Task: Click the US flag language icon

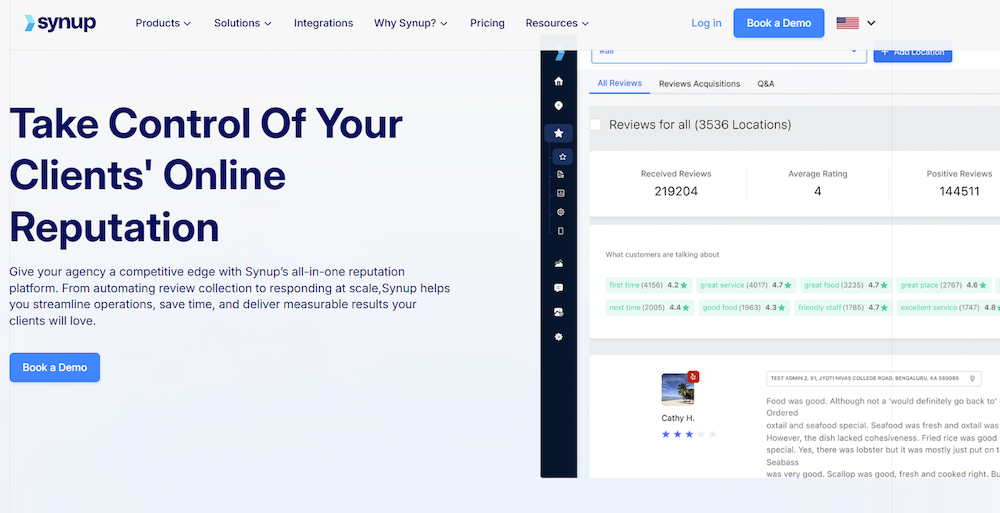Action: [848, 23]
